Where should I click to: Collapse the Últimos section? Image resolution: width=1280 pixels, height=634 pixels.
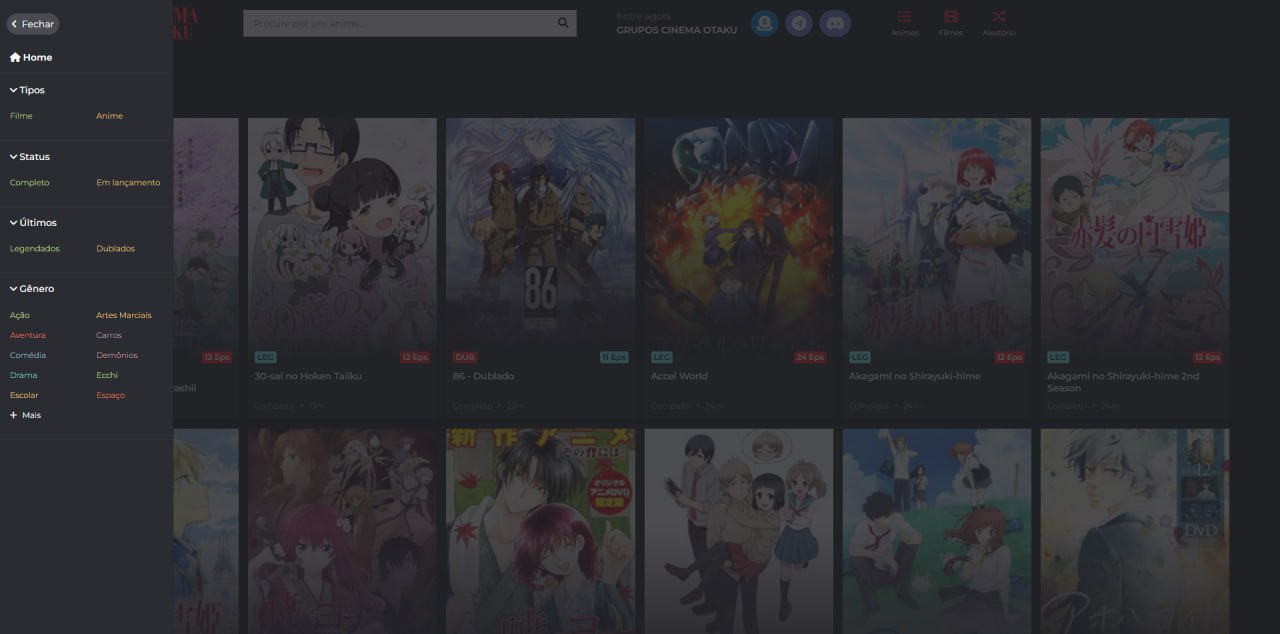pyautogui.click(x=33, y=223)
